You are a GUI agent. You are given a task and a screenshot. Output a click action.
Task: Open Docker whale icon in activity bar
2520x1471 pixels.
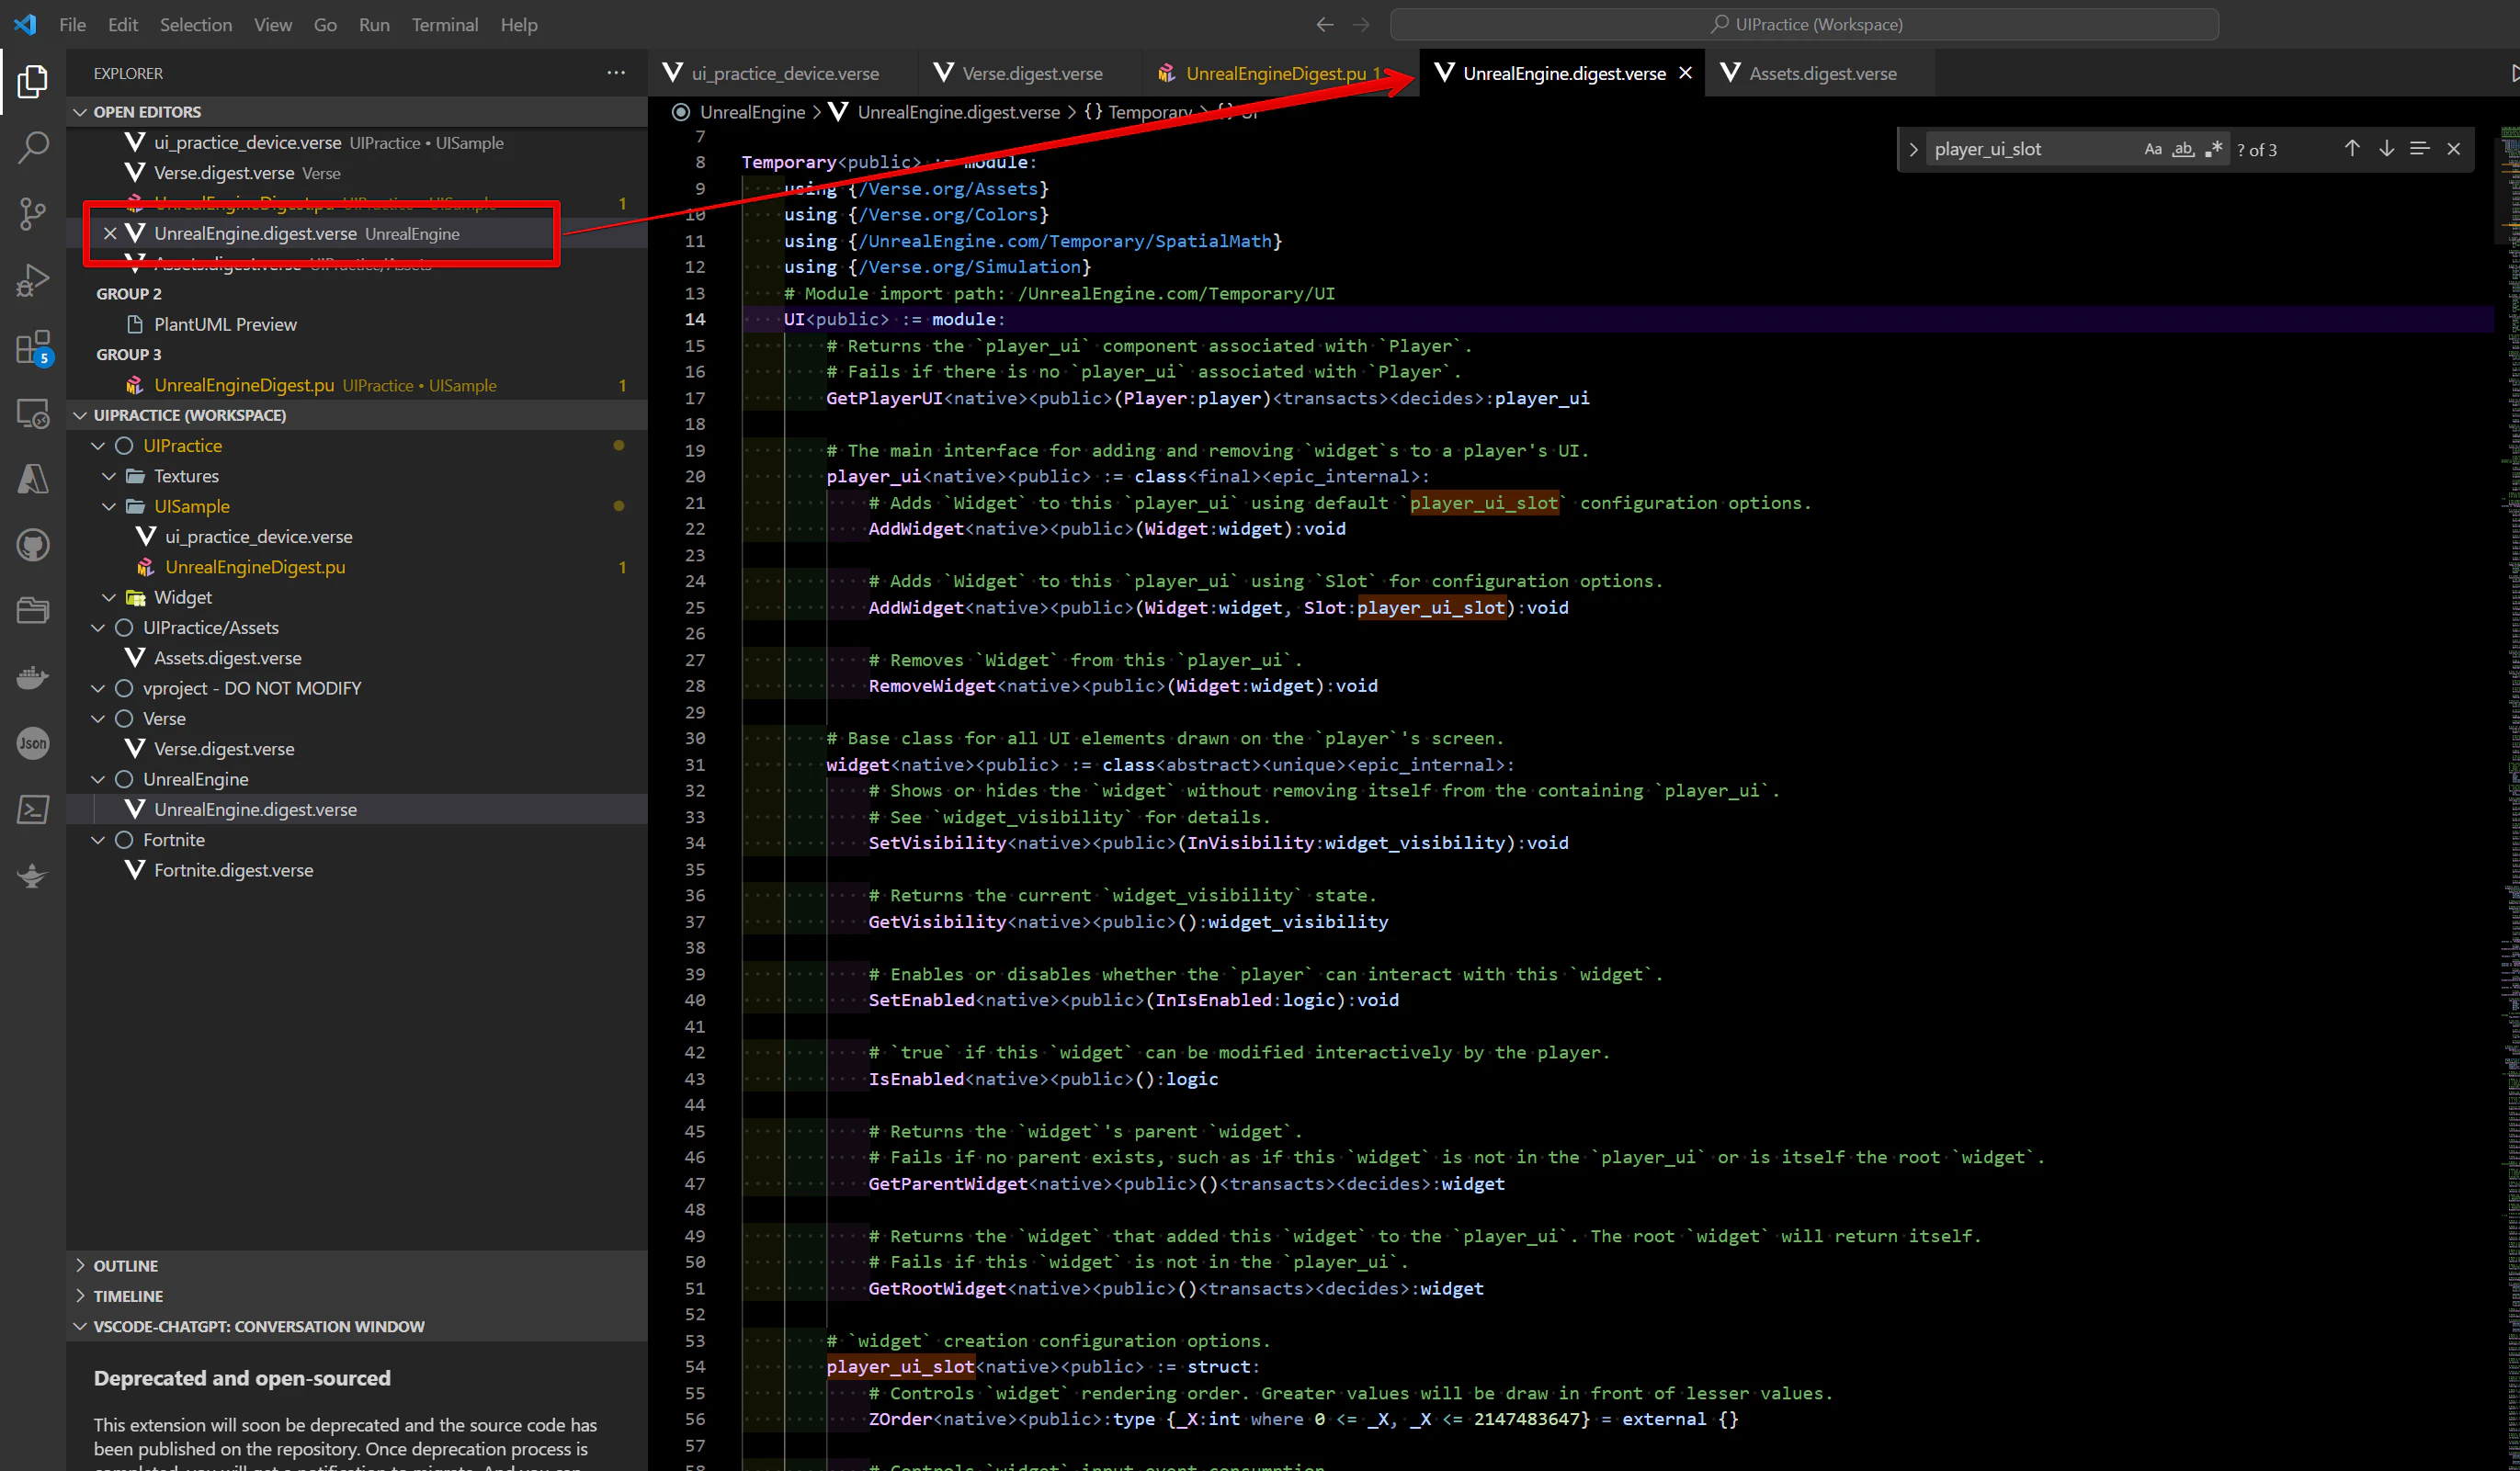[x=32, y=678]
